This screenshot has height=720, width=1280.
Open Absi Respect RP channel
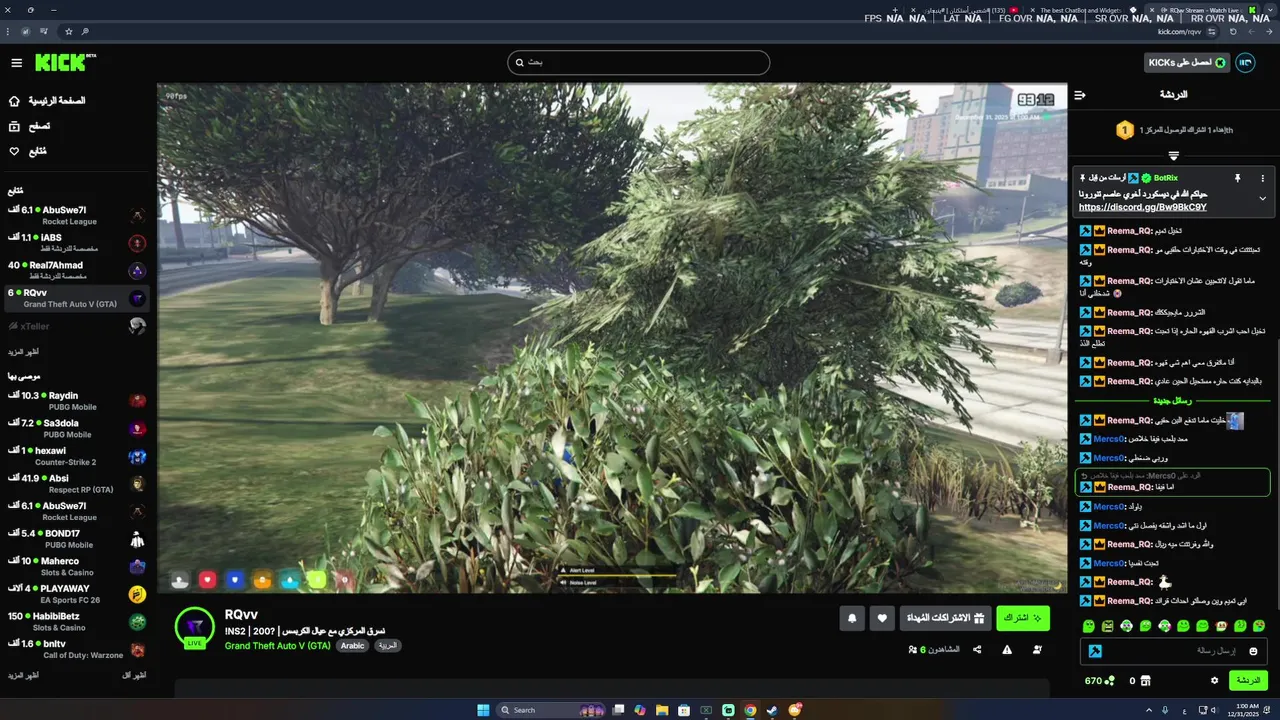coord(76,484)
